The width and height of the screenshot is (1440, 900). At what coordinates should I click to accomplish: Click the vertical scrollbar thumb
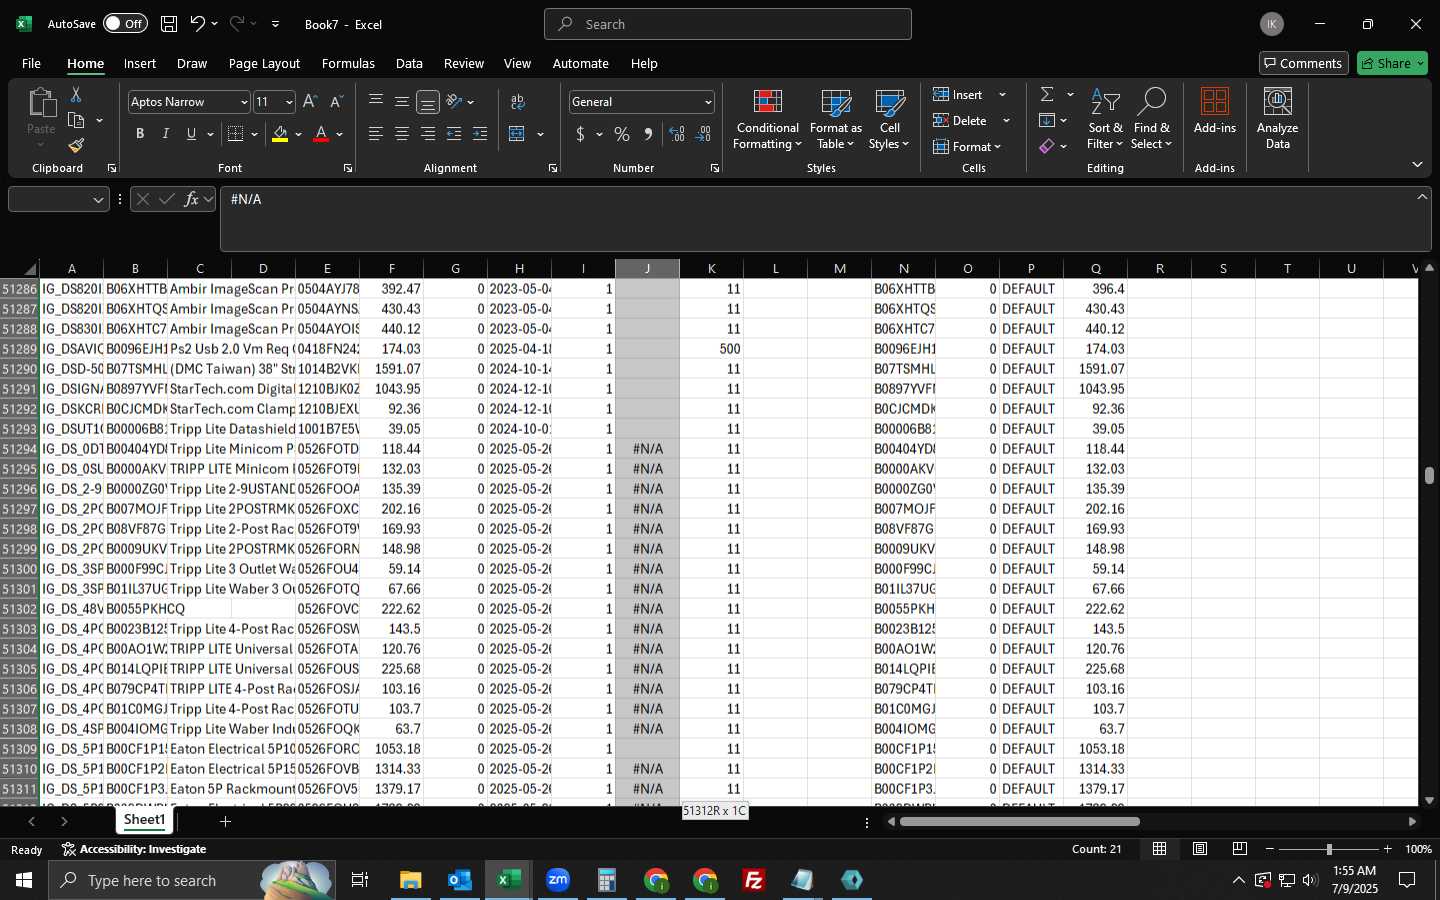click(1429, 475)
